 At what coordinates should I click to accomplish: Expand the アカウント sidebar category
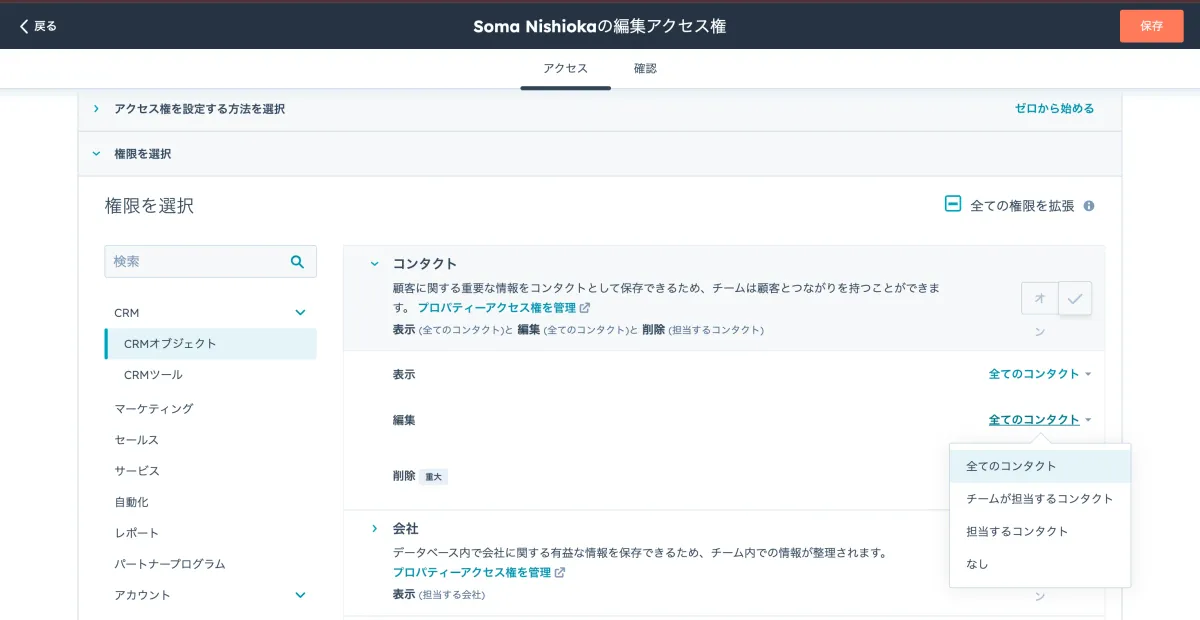point(299,595)
